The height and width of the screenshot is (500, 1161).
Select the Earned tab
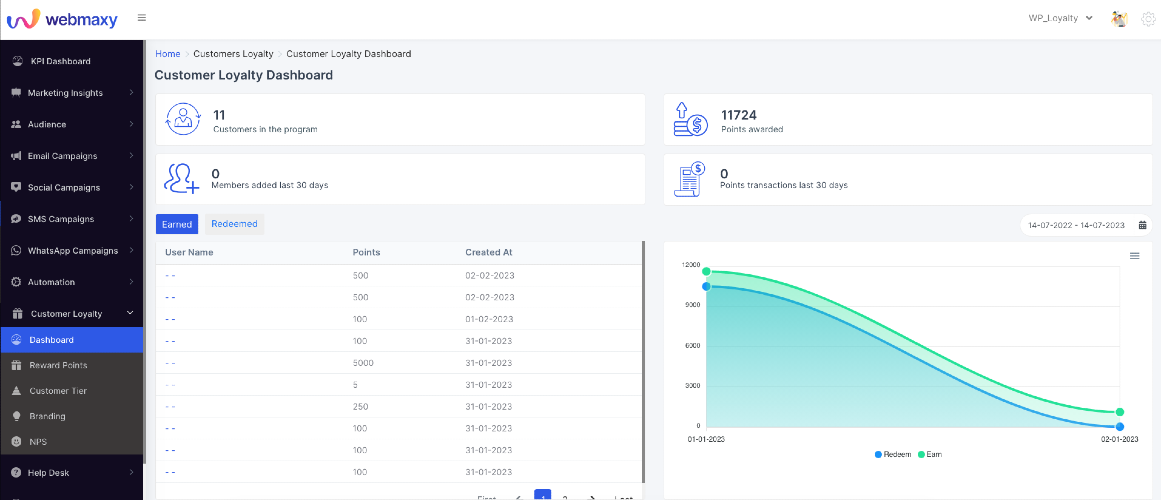pos(177,224)
